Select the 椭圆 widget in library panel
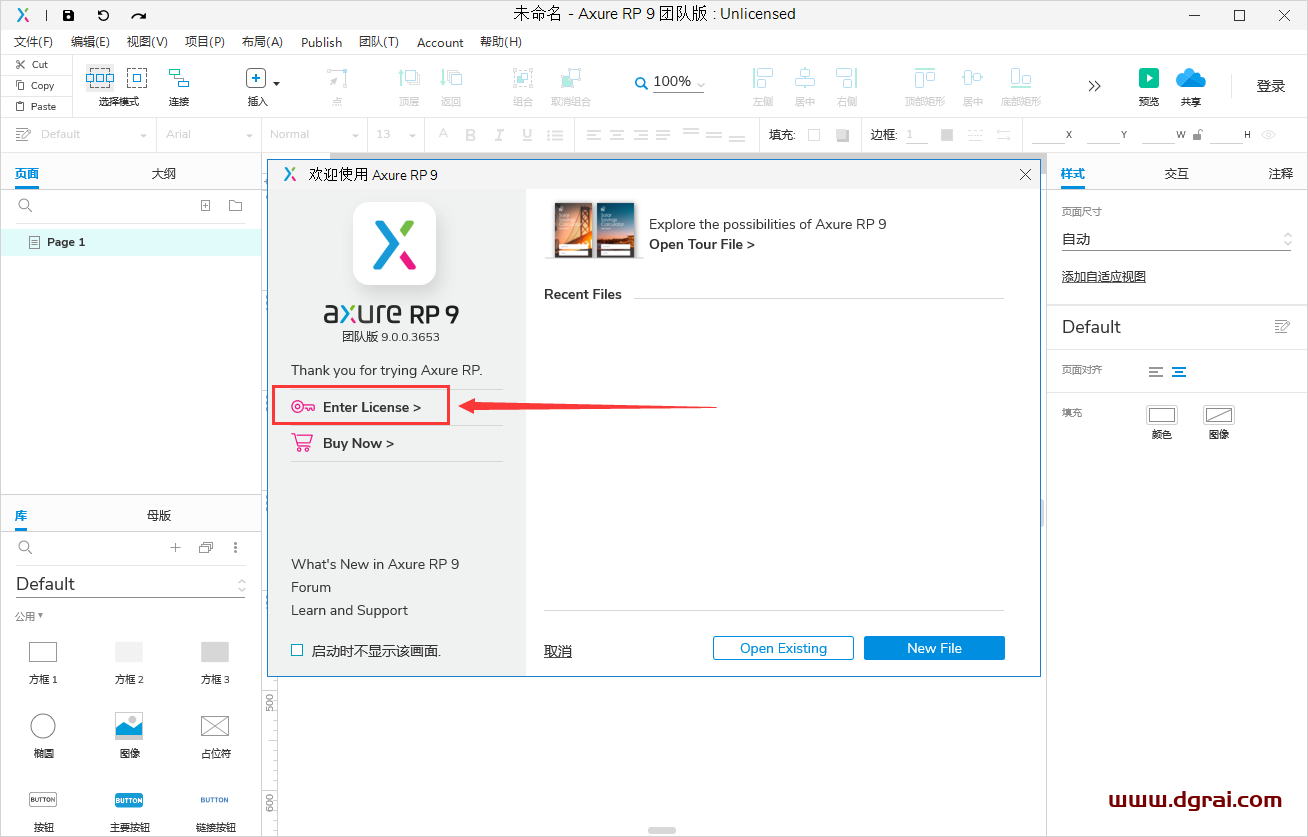The width and height of the screenshot is (1308, 837). pyautogui.click(x=43, y=725)
